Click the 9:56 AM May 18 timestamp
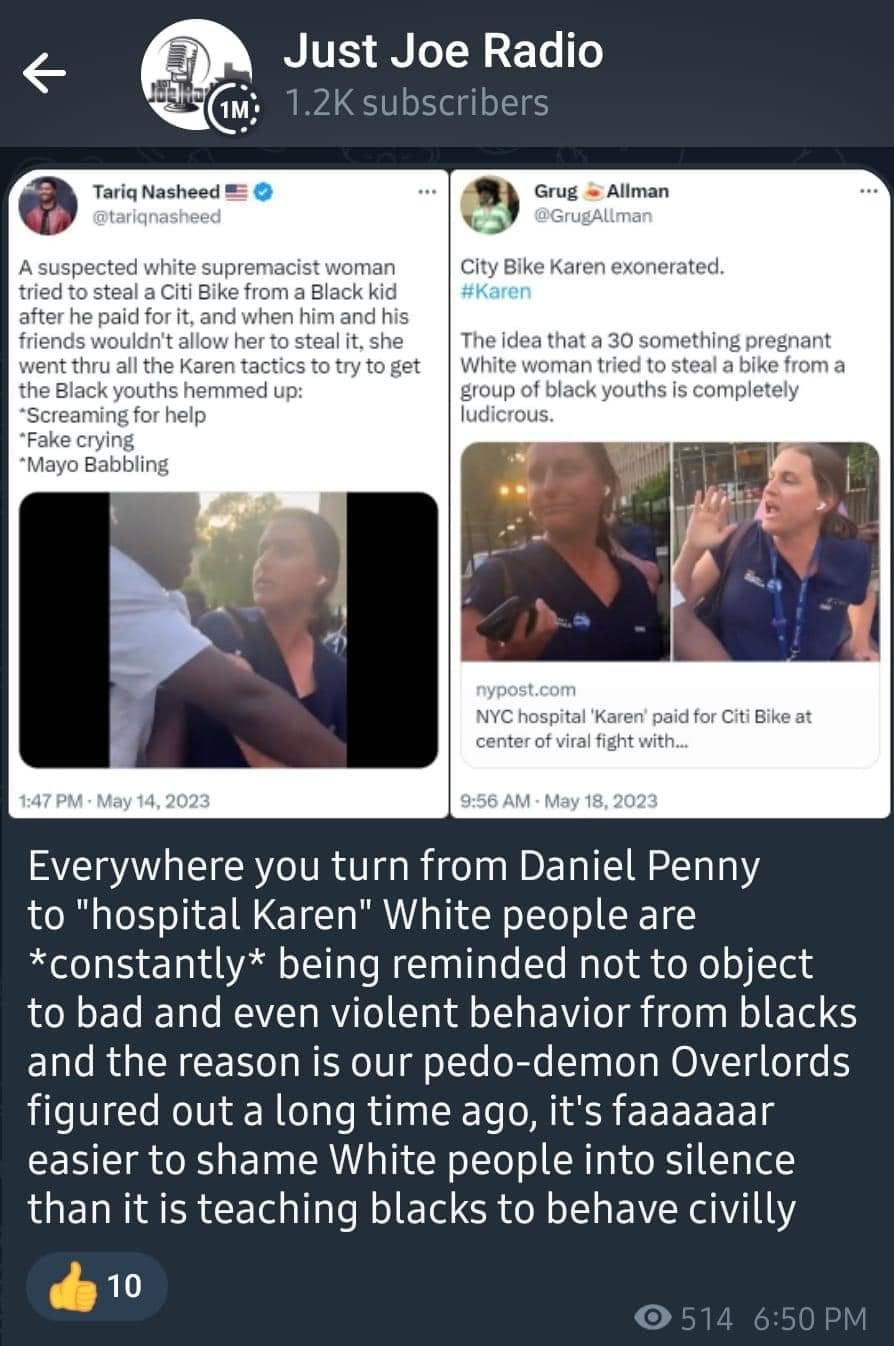 point(559,799)
